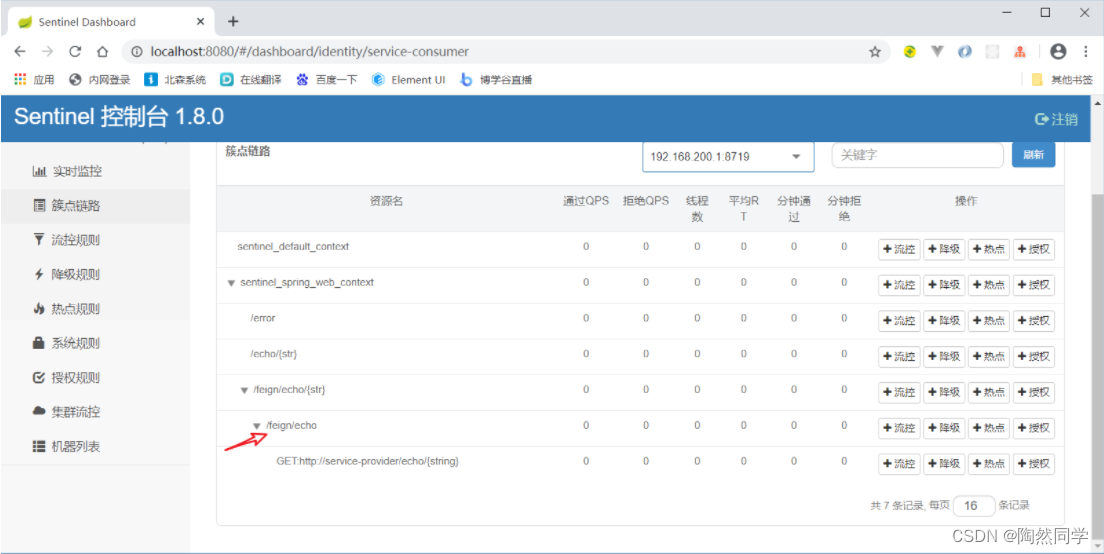Add 授权 rule for /error

pyautogui.click(x=1034, y=321)
